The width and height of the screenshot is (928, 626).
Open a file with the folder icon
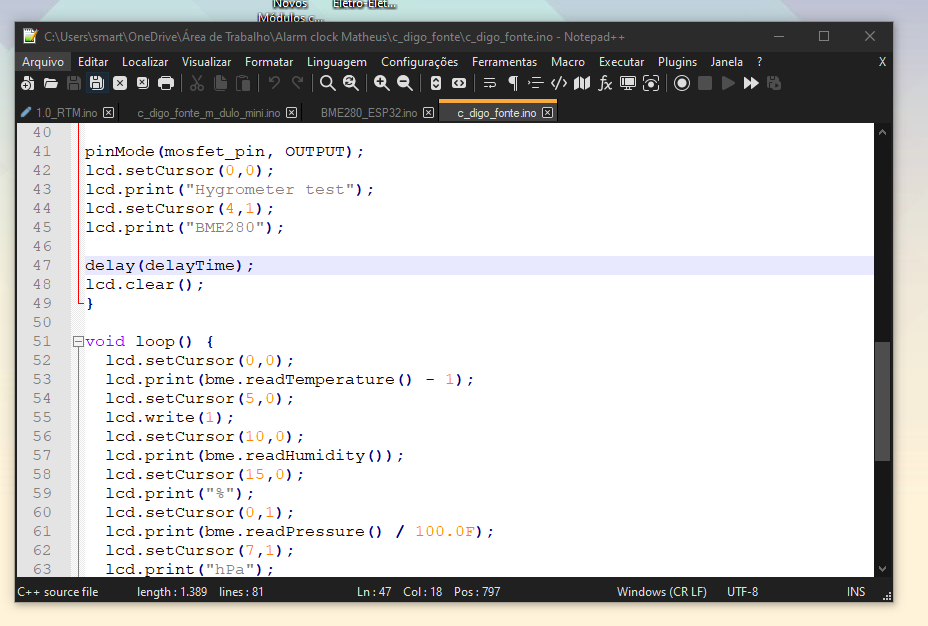click(51, 83)
